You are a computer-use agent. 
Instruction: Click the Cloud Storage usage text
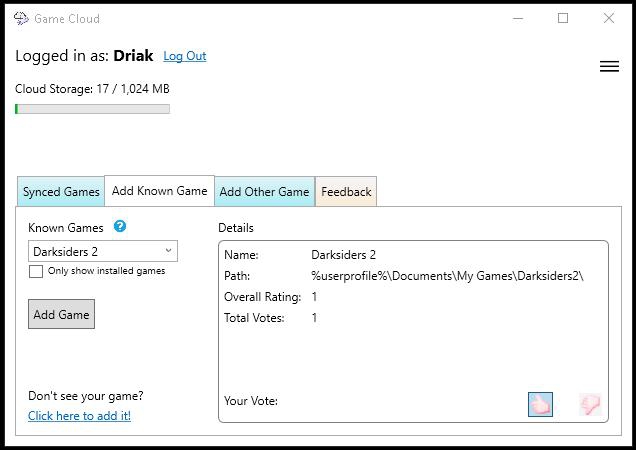[92, 89]
